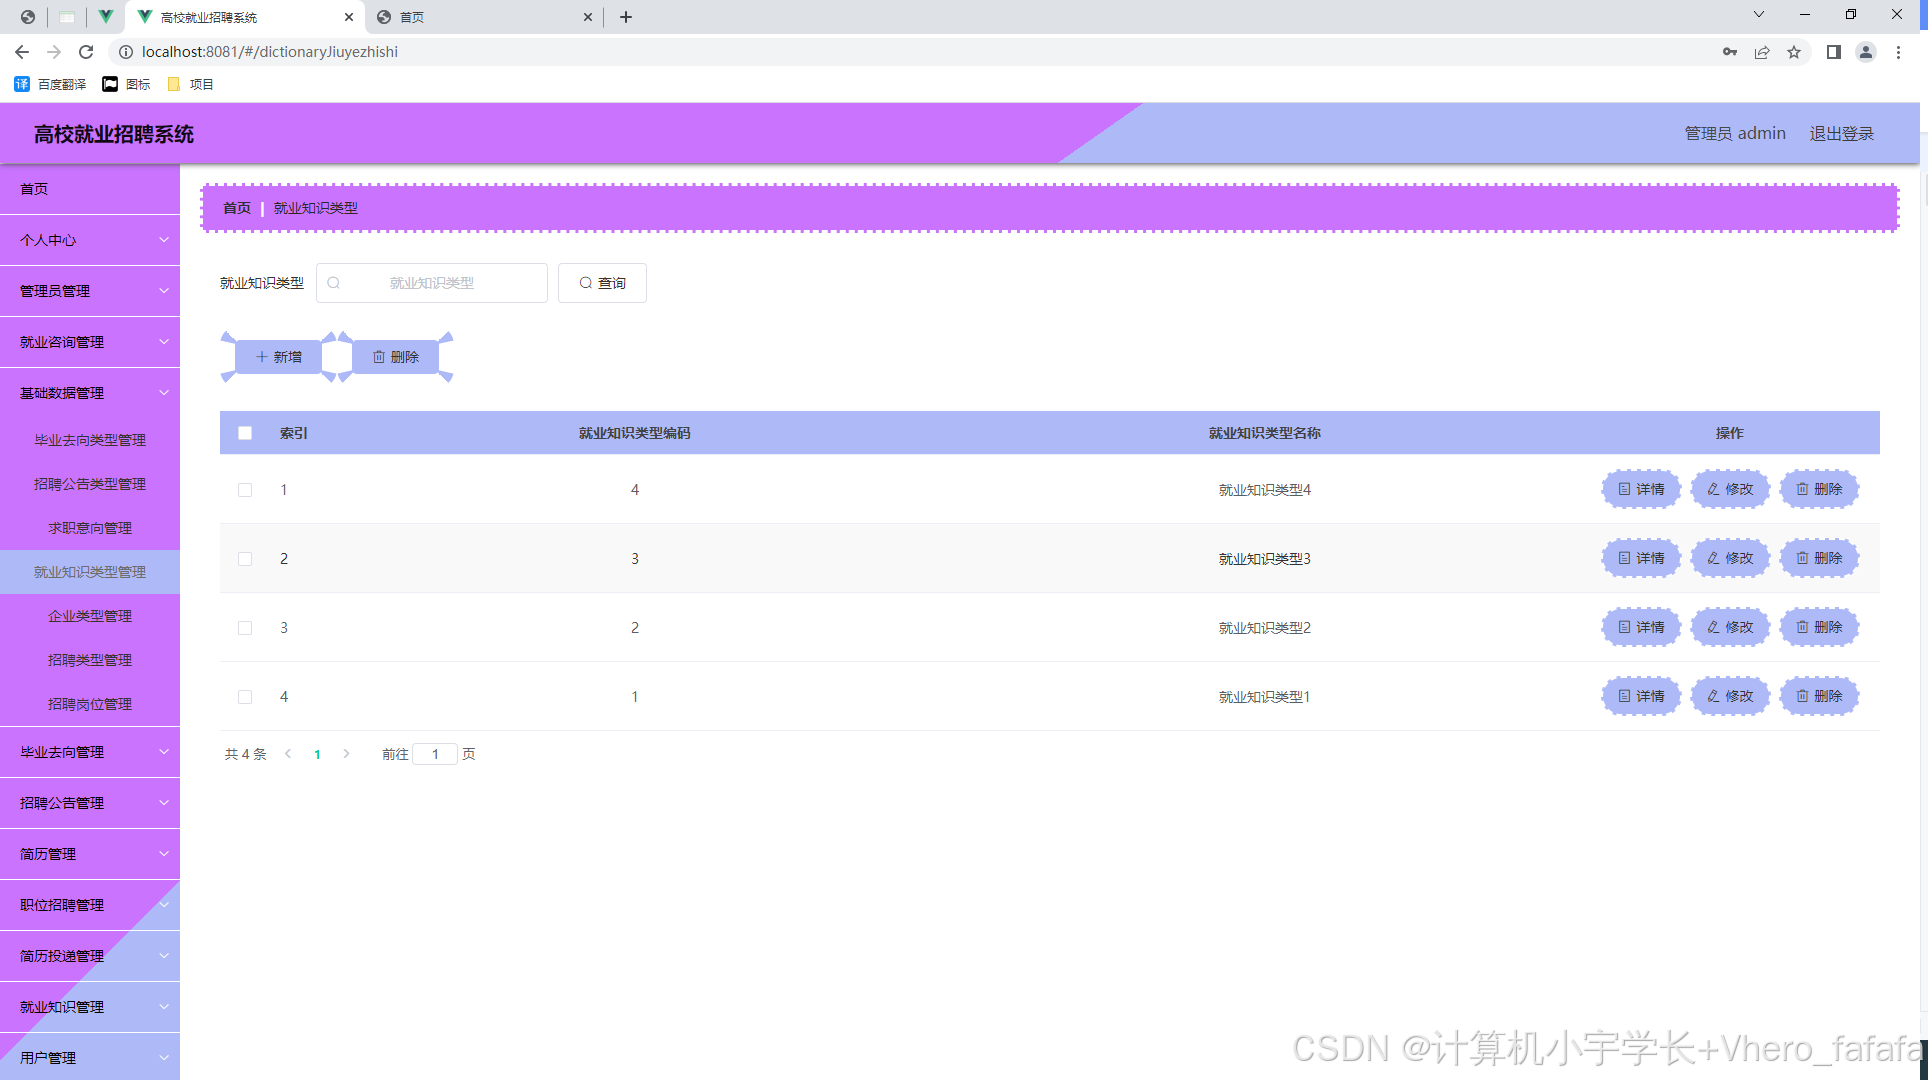Expand the 个人中心 sidebar menu

[x=90, y=240]
